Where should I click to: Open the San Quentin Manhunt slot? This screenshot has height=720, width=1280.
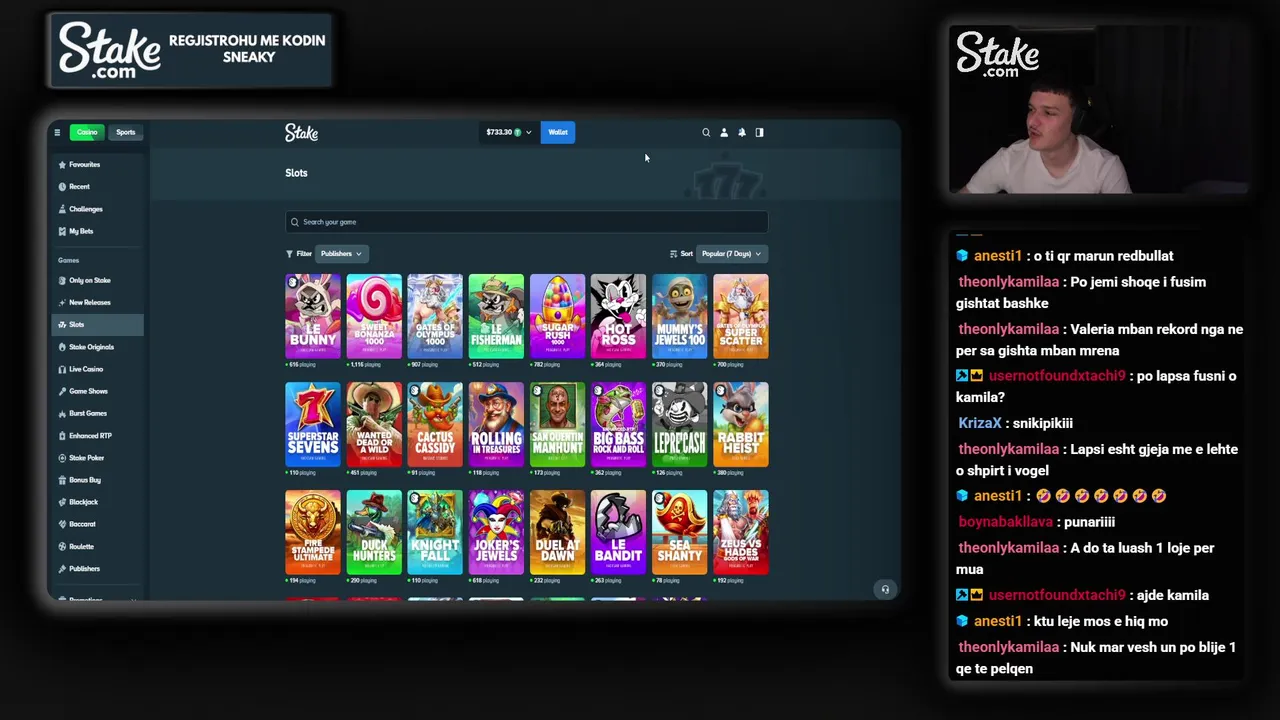[x=557, y=424]
